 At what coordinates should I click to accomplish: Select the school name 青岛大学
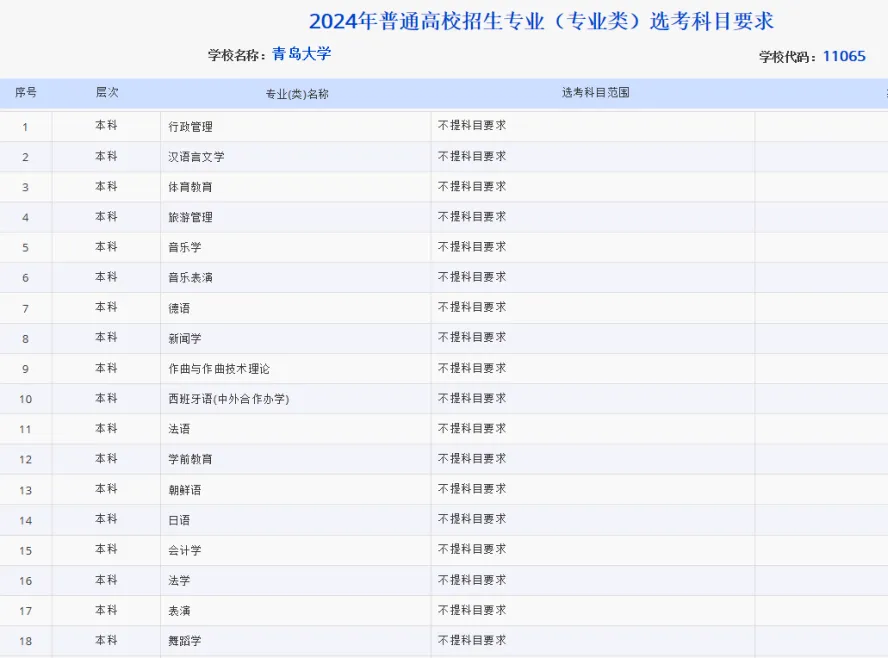301,54
